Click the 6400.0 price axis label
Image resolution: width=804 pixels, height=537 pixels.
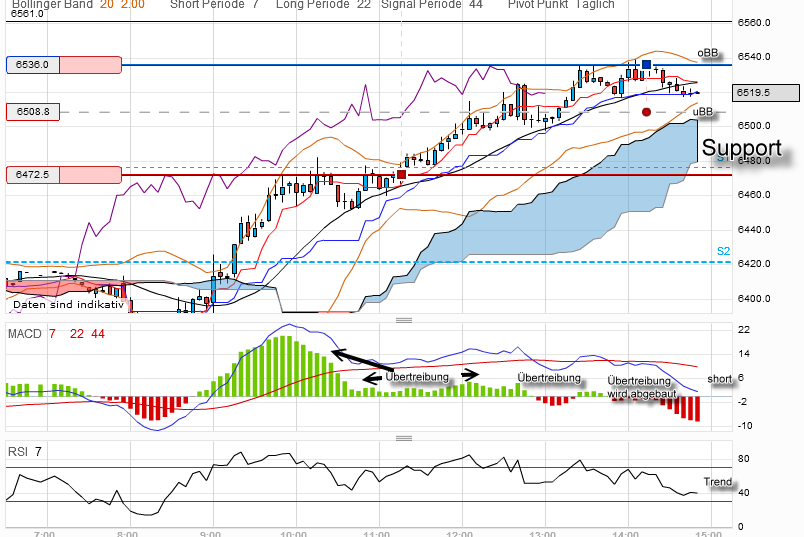pyautogui.click(x=754, y=299)
